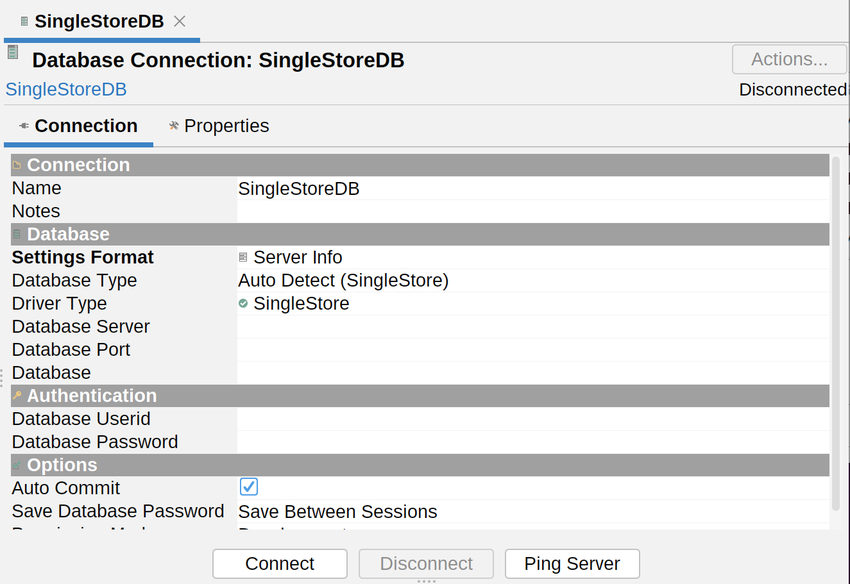This screenshot has width=850, height=584.
Task: Click the folder icon in the Connection section header
Action: [x=18, y=164]
